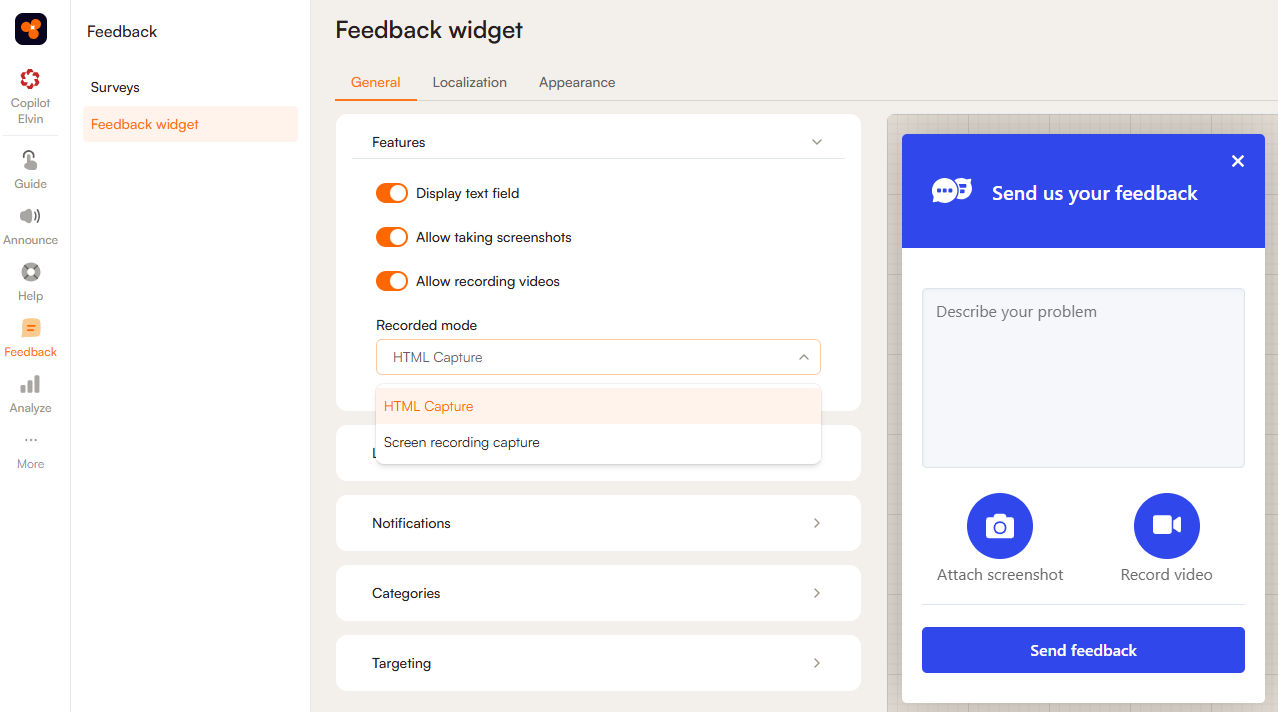The image size is (1278, 712).
Task: Click the Record video camera icon
Action: 1166,526
